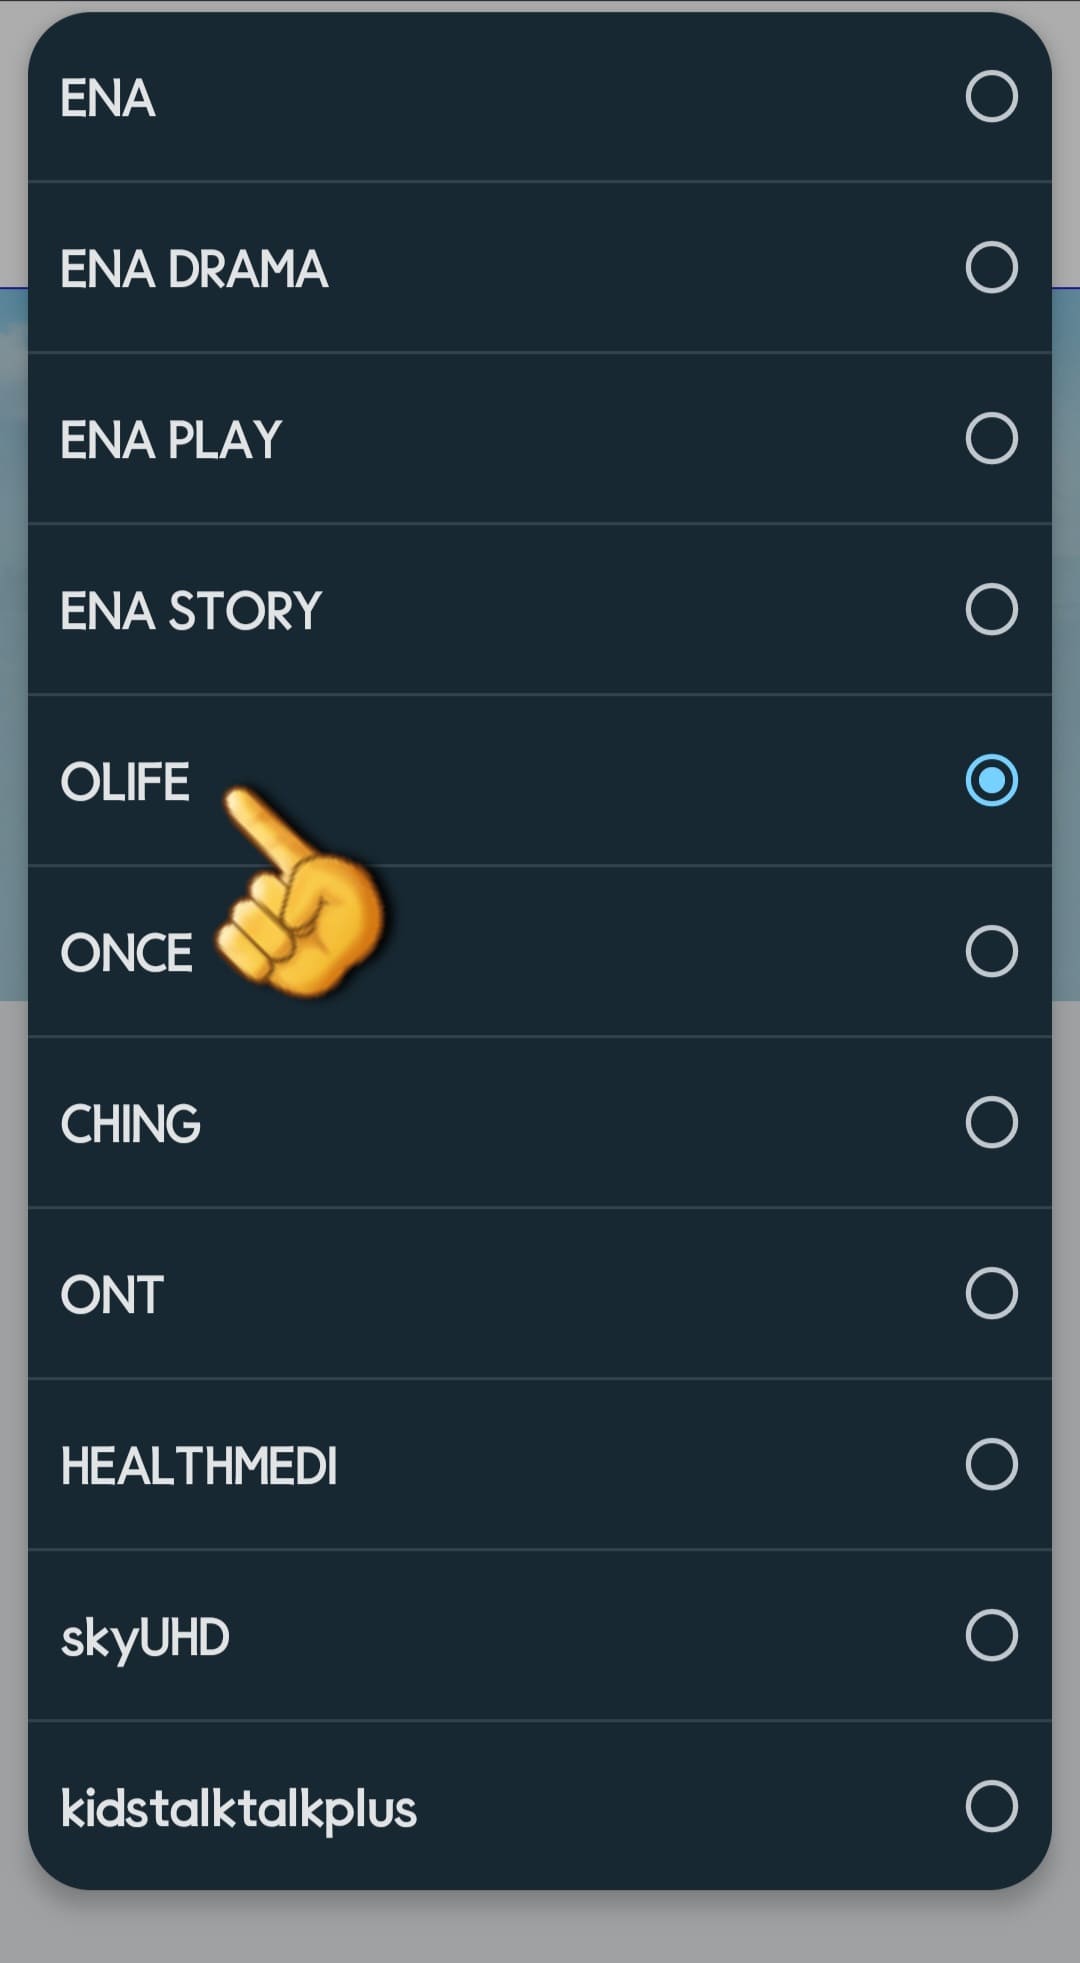Click the ENA channel label
This screenshot has width=1080, height=1963.
click(x=108, y=97)
